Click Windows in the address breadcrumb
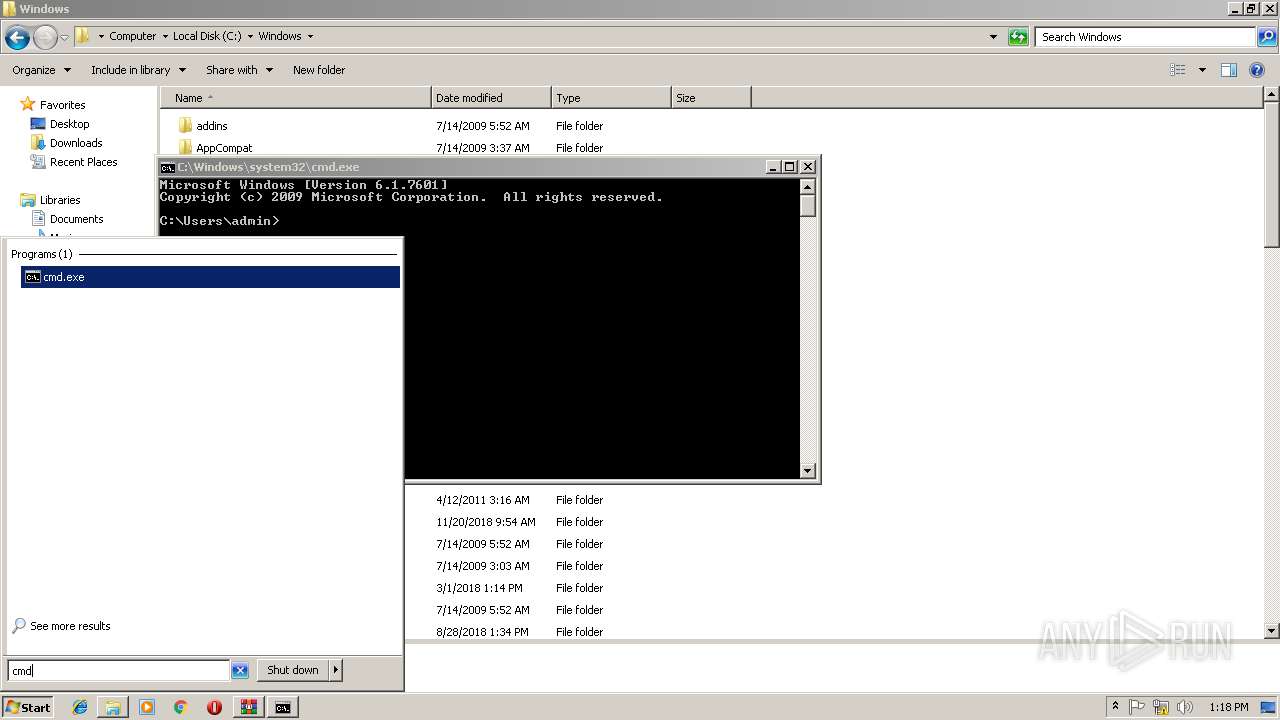This screenshot has height=720, width=1280. pyautogui.click(x=280, y=36)
